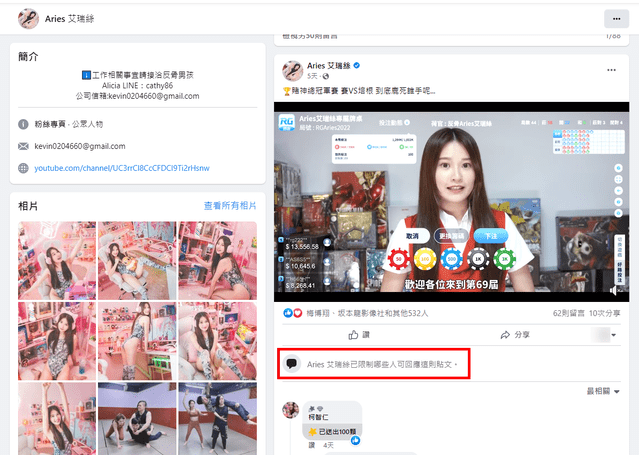The height and width of the screenshot is (455, 639).
Task: Open the 最相關 comment sorting dropdown
Action: point(603,391)
